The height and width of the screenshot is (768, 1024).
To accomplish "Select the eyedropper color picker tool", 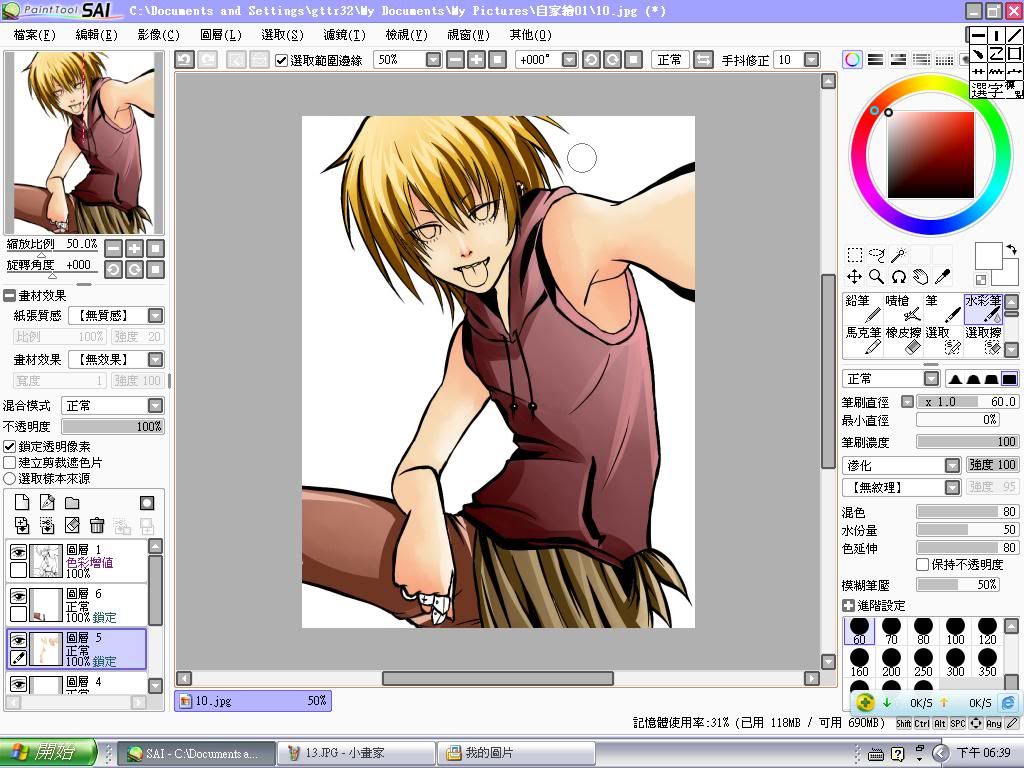I will coord(942,277).
